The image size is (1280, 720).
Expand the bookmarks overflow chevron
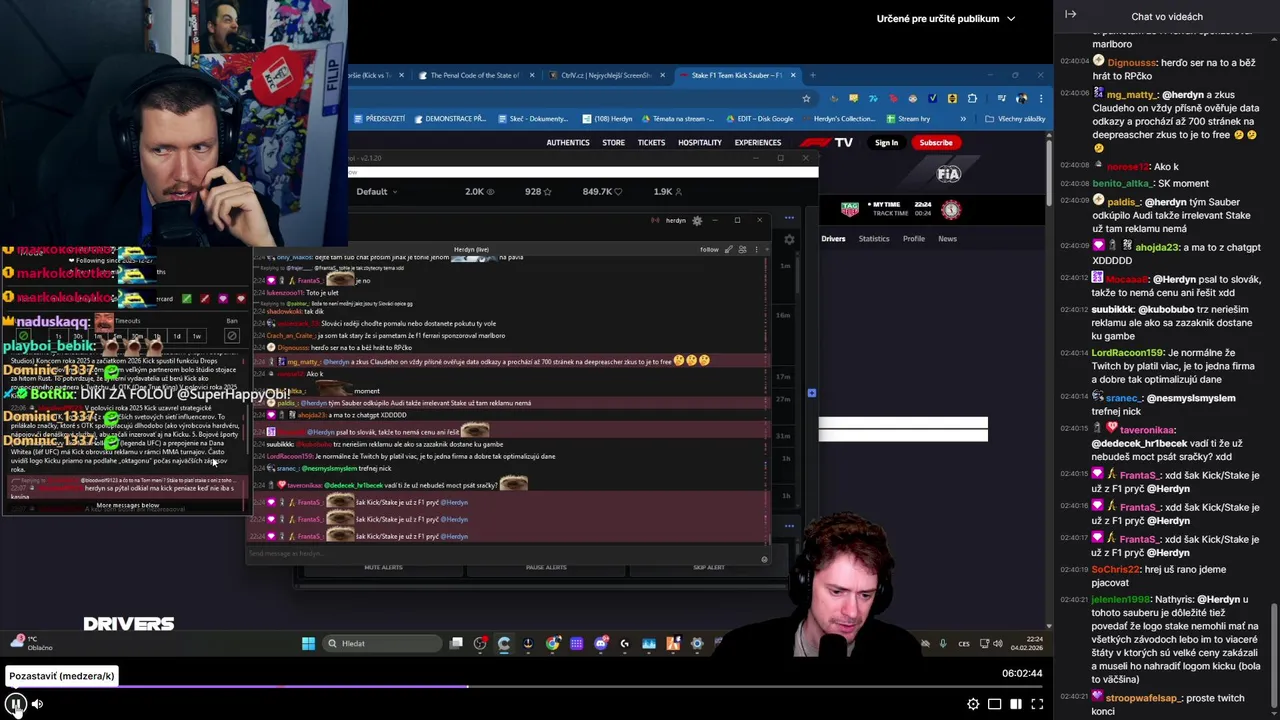tap(963, 118)
